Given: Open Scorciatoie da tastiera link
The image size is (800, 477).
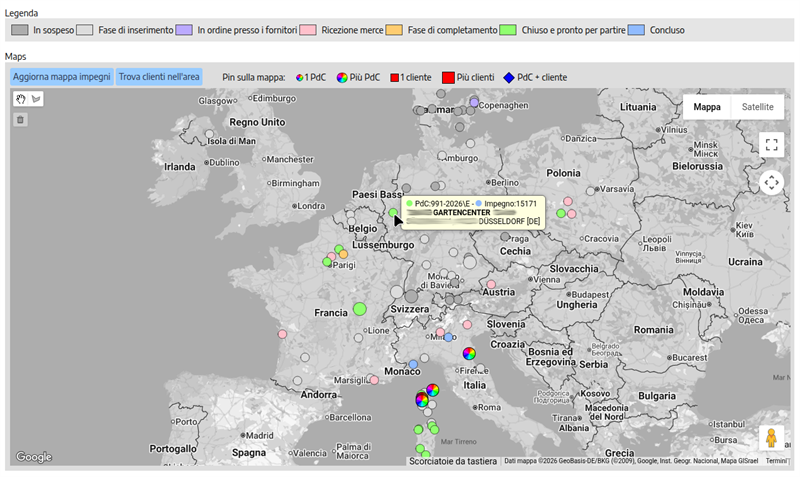Looking at the screenshot, I should click(453, 461).
